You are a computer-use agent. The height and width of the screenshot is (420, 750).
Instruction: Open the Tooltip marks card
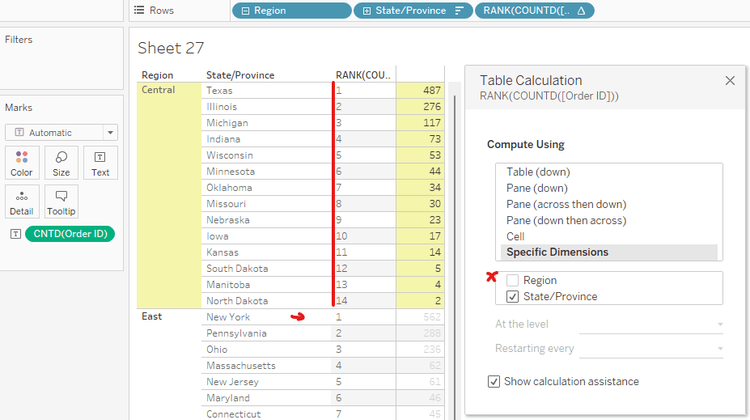pos(61,202)
